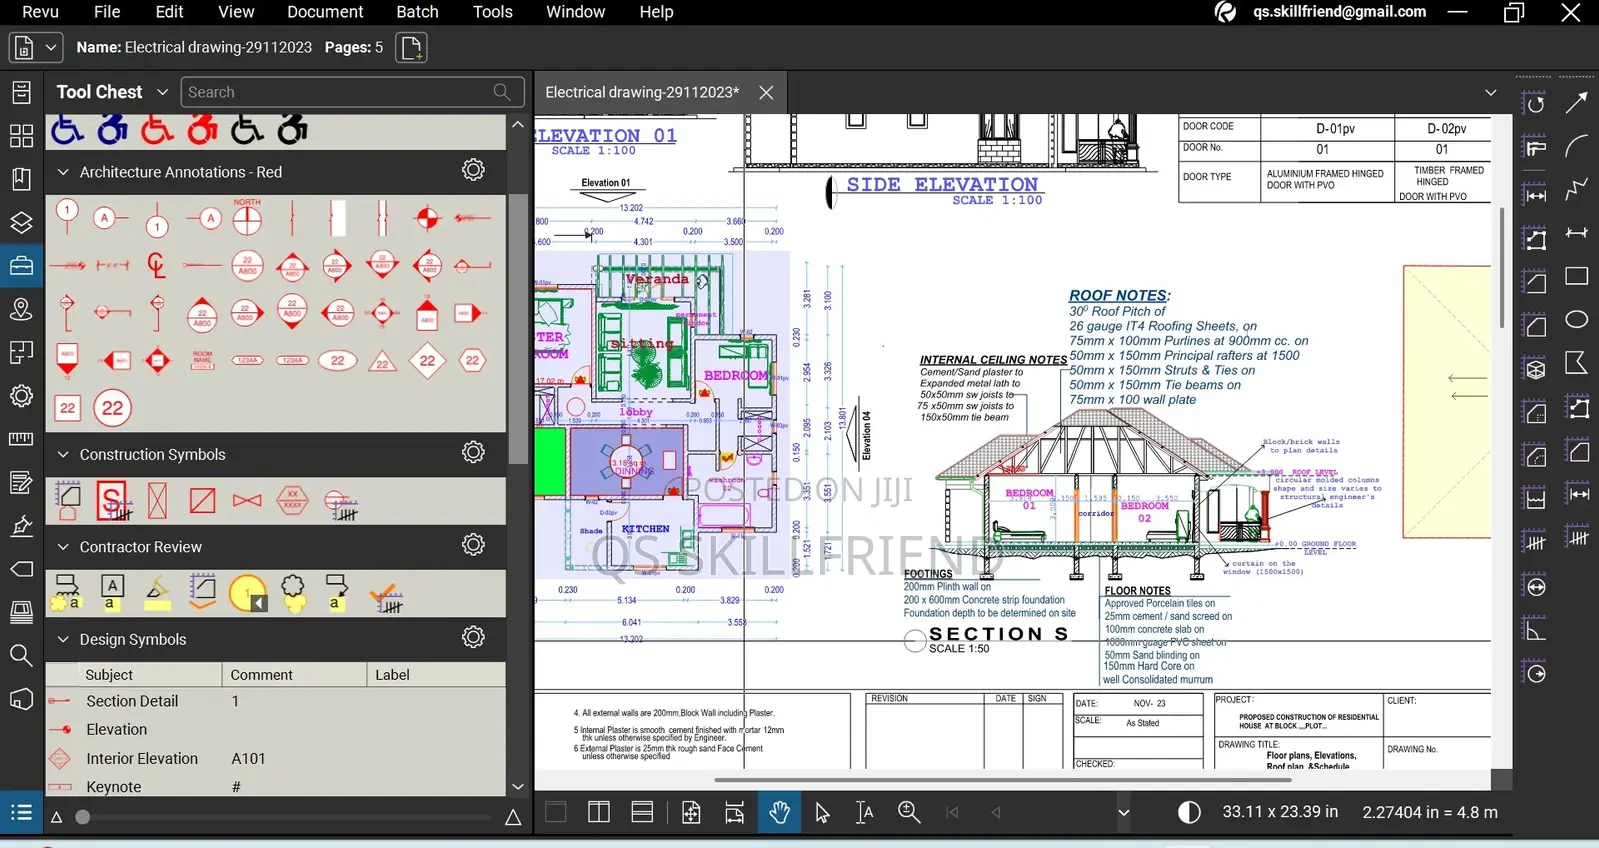Select the Arc markup tool
1599x848 pixels.
click(x=1576, y=146)
